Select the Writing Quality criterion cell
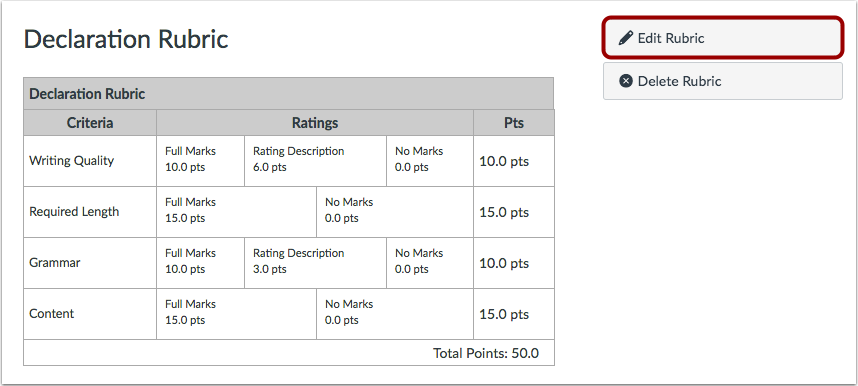The width and height of the screenshot is (858, 386). (90, 161)
